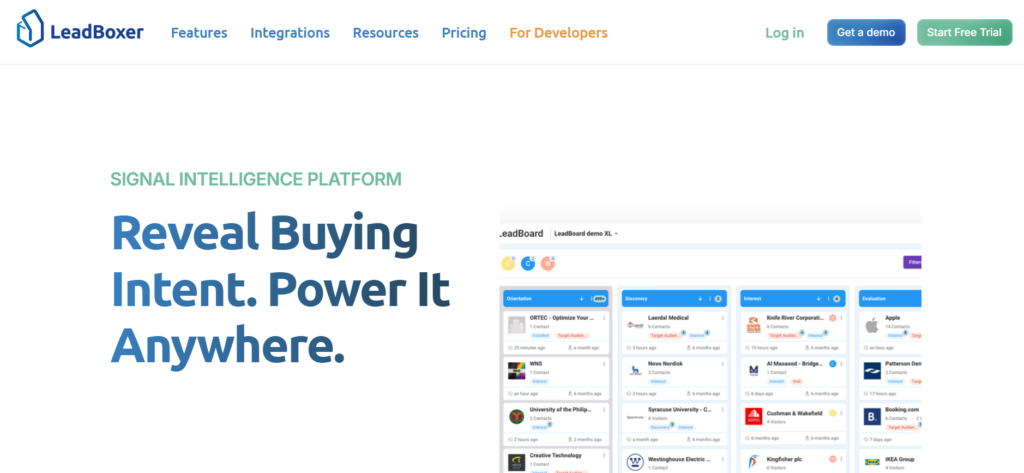Open the Syracuse University card options menu
The image size is (1024, 473).
tap(723, 410)
